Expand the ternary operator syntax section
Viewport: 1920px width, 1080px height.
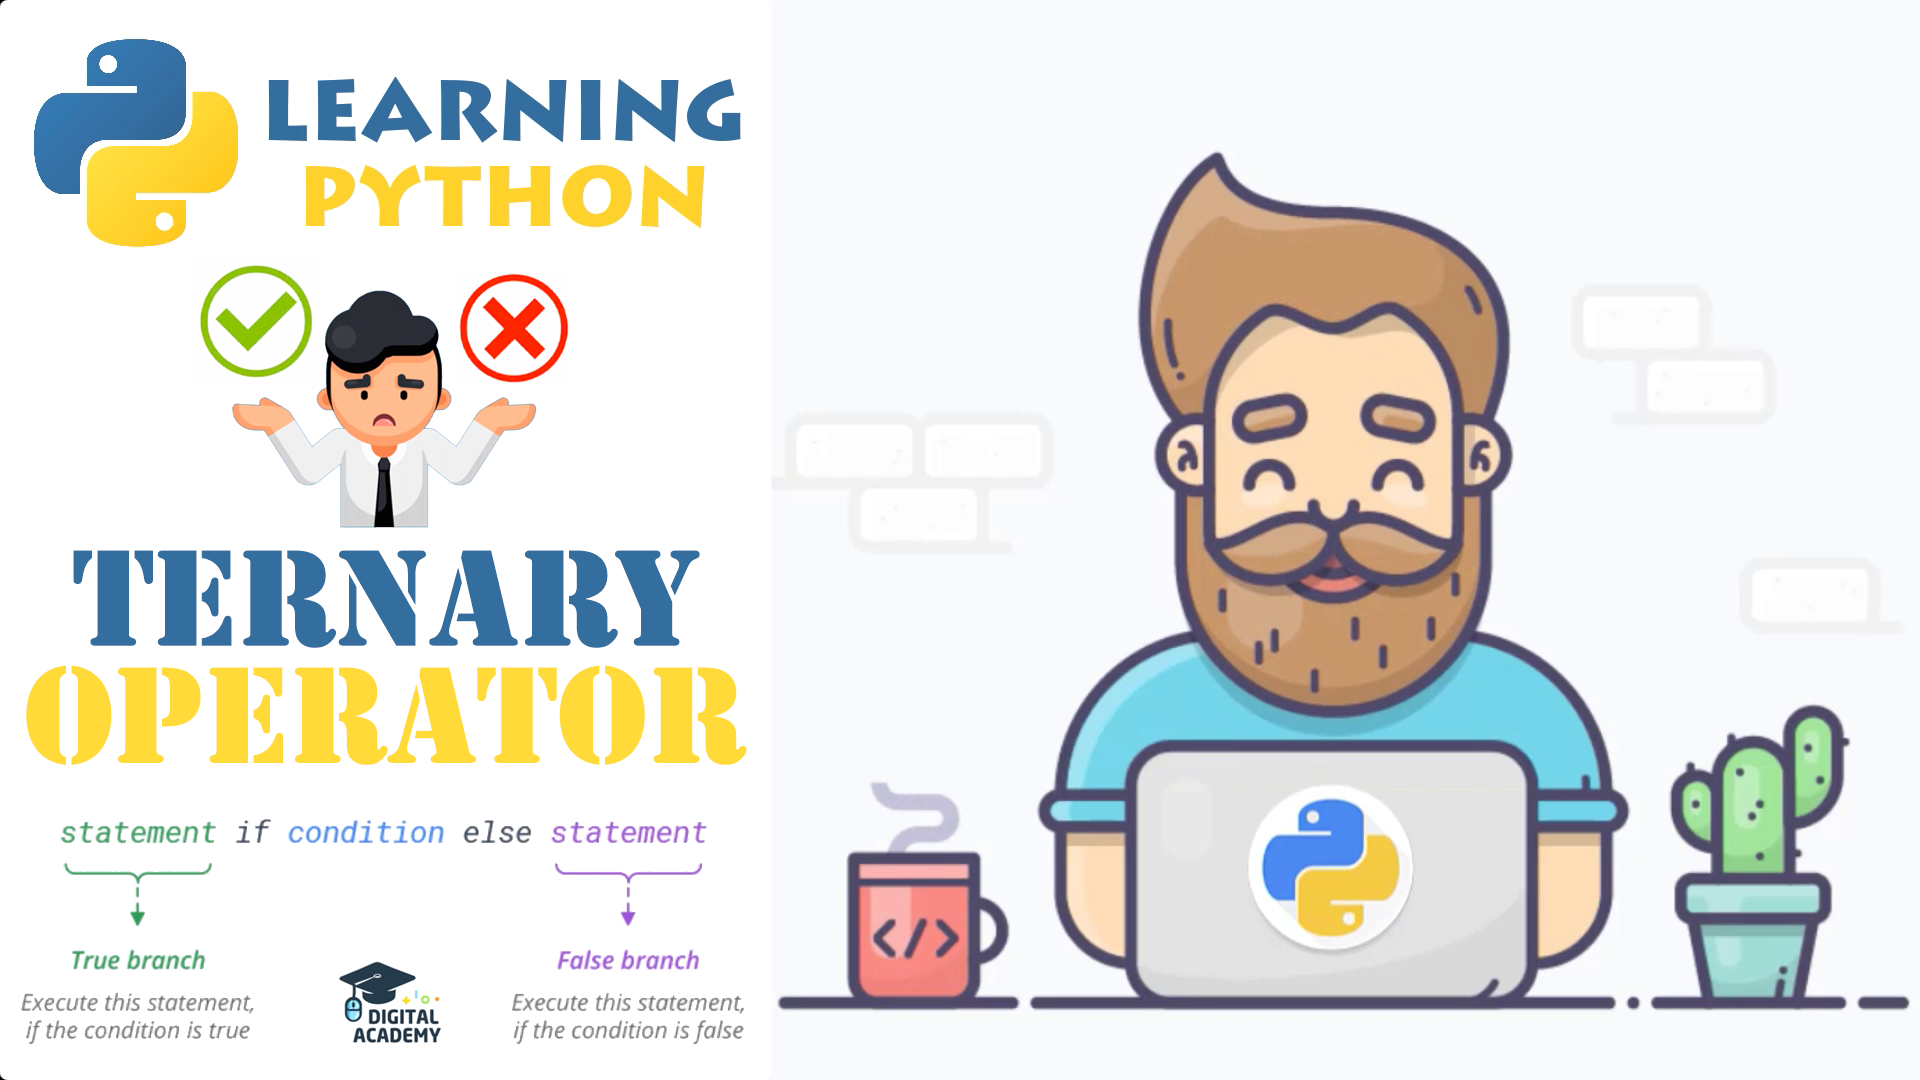[382, 829]
